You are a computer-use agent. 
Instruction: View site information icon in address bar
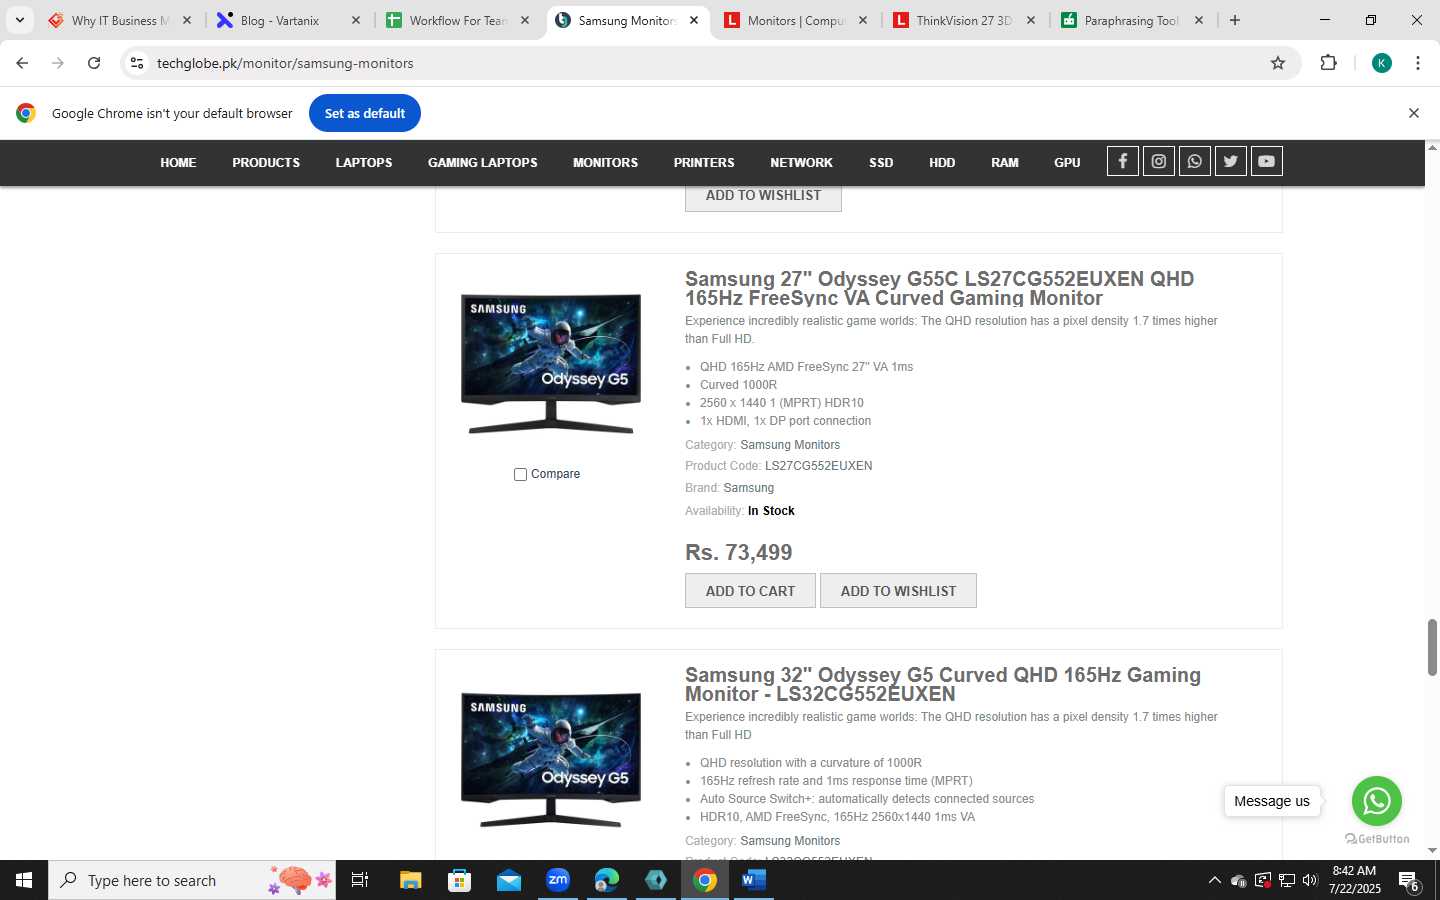tap(137, 63)
